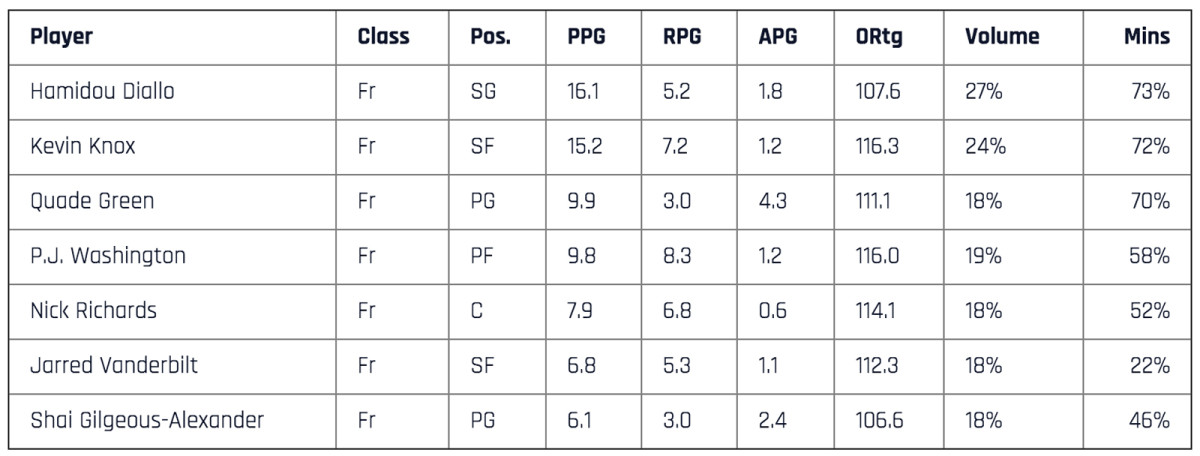1200x456 pixels.
Task: Select the APG column header
Action: pyautogui.click(x=779, y=37)
